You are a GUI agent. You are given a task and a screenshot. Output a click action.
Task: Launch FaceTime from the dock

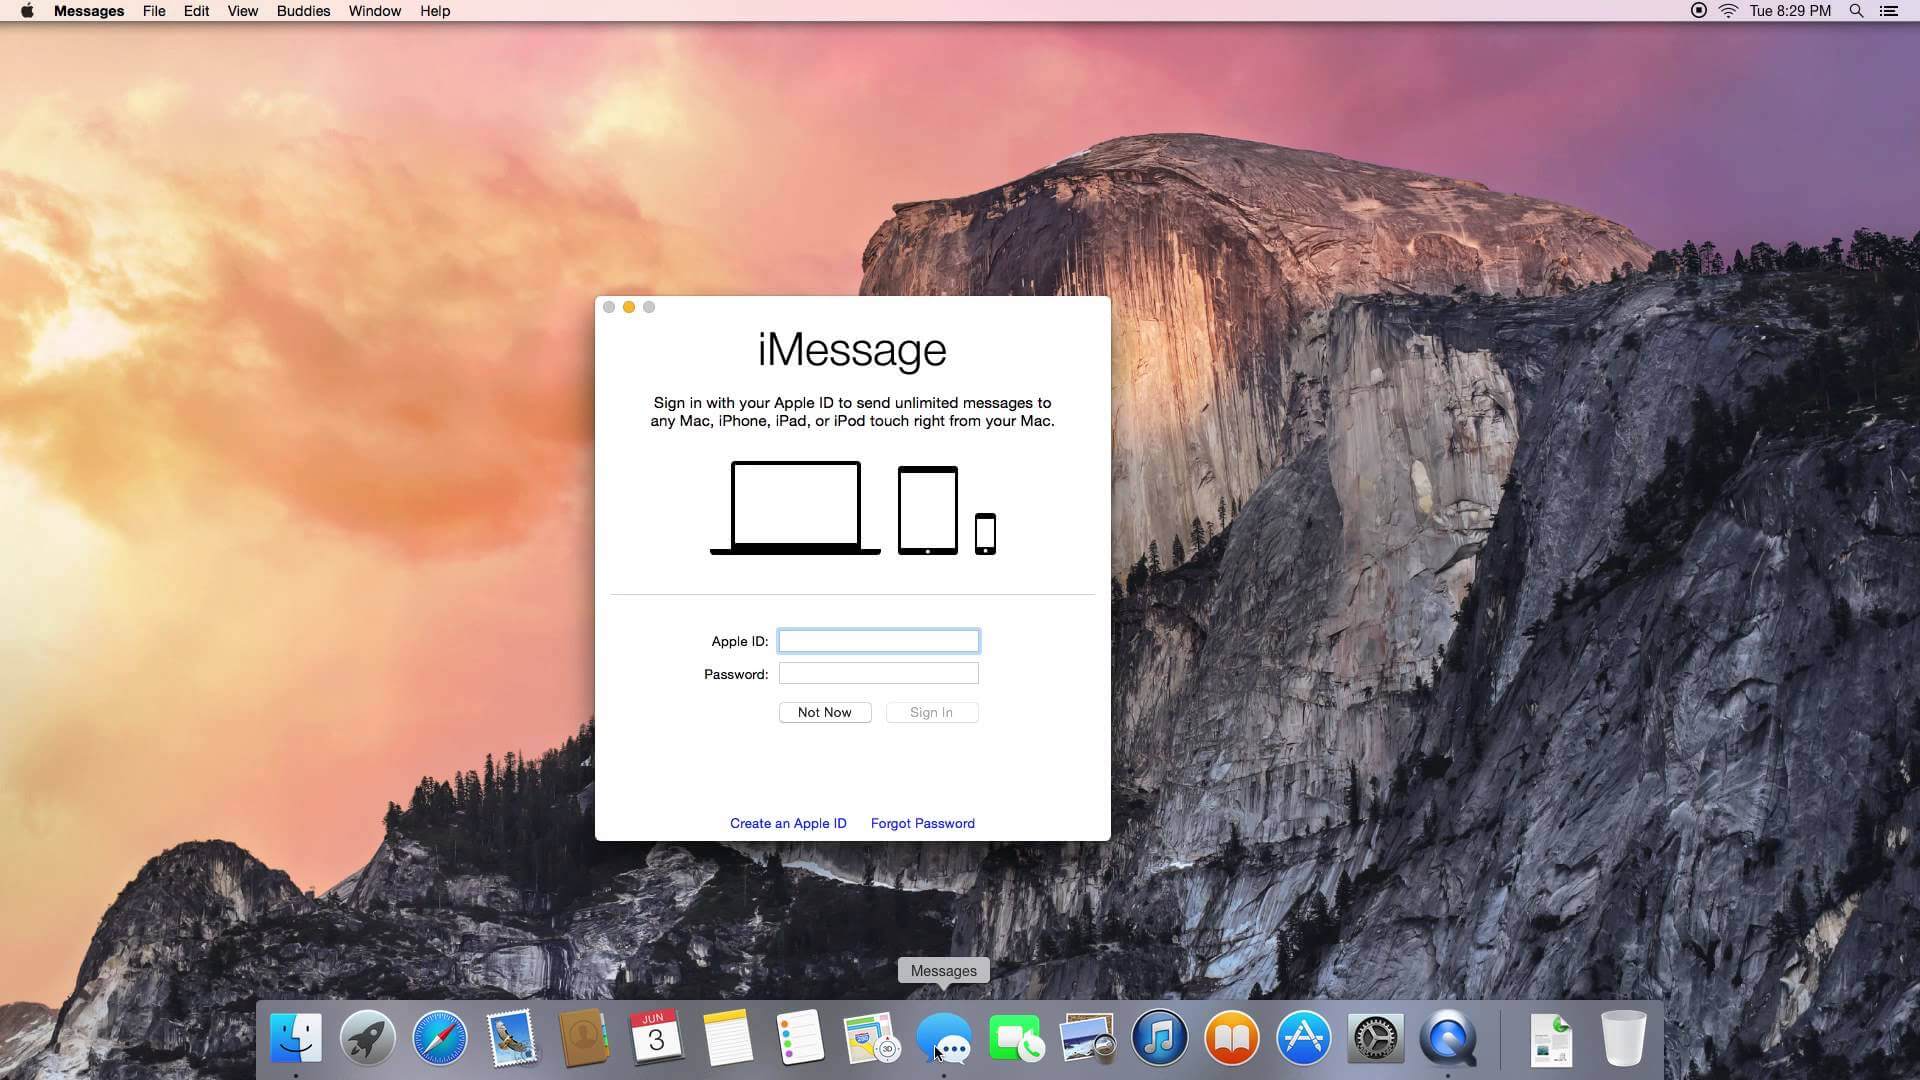coord(1015,1038)
